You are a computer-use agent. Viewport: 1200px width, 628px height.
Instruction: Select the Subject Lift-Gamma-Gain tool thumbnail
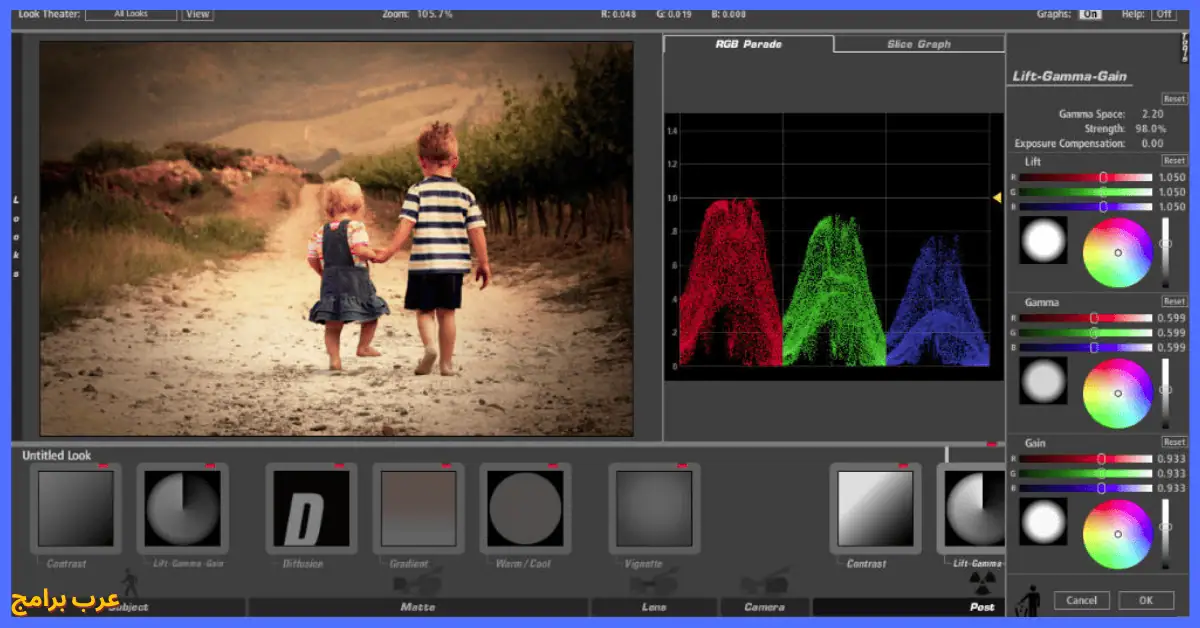click(x=182, y=508)
